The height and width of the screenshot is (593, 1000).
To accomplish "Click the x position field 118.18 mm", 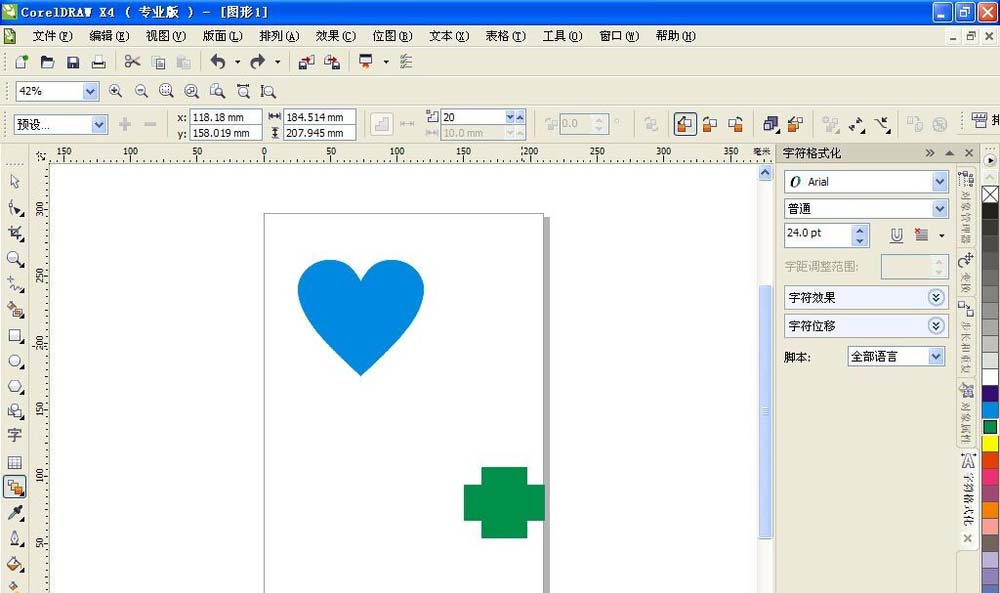I will (226, 117).
